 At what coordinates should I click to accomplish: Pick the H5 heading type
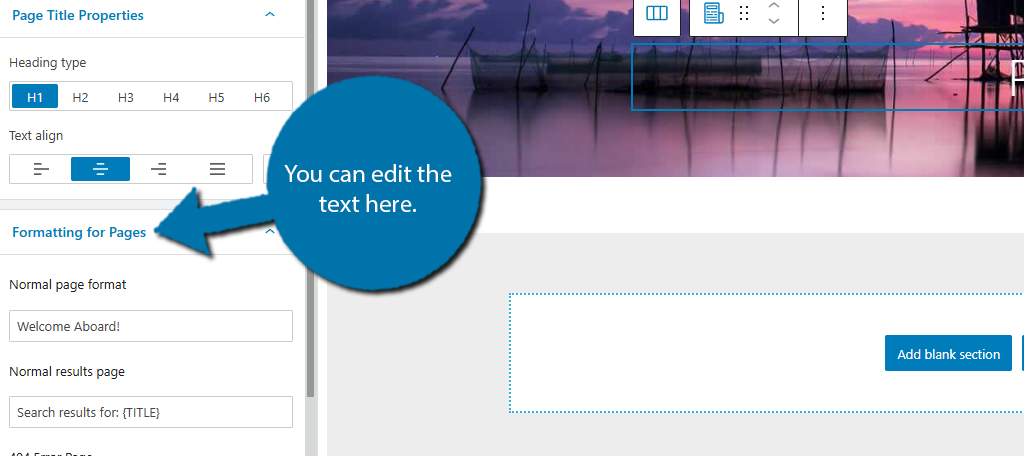click(216, 97)
